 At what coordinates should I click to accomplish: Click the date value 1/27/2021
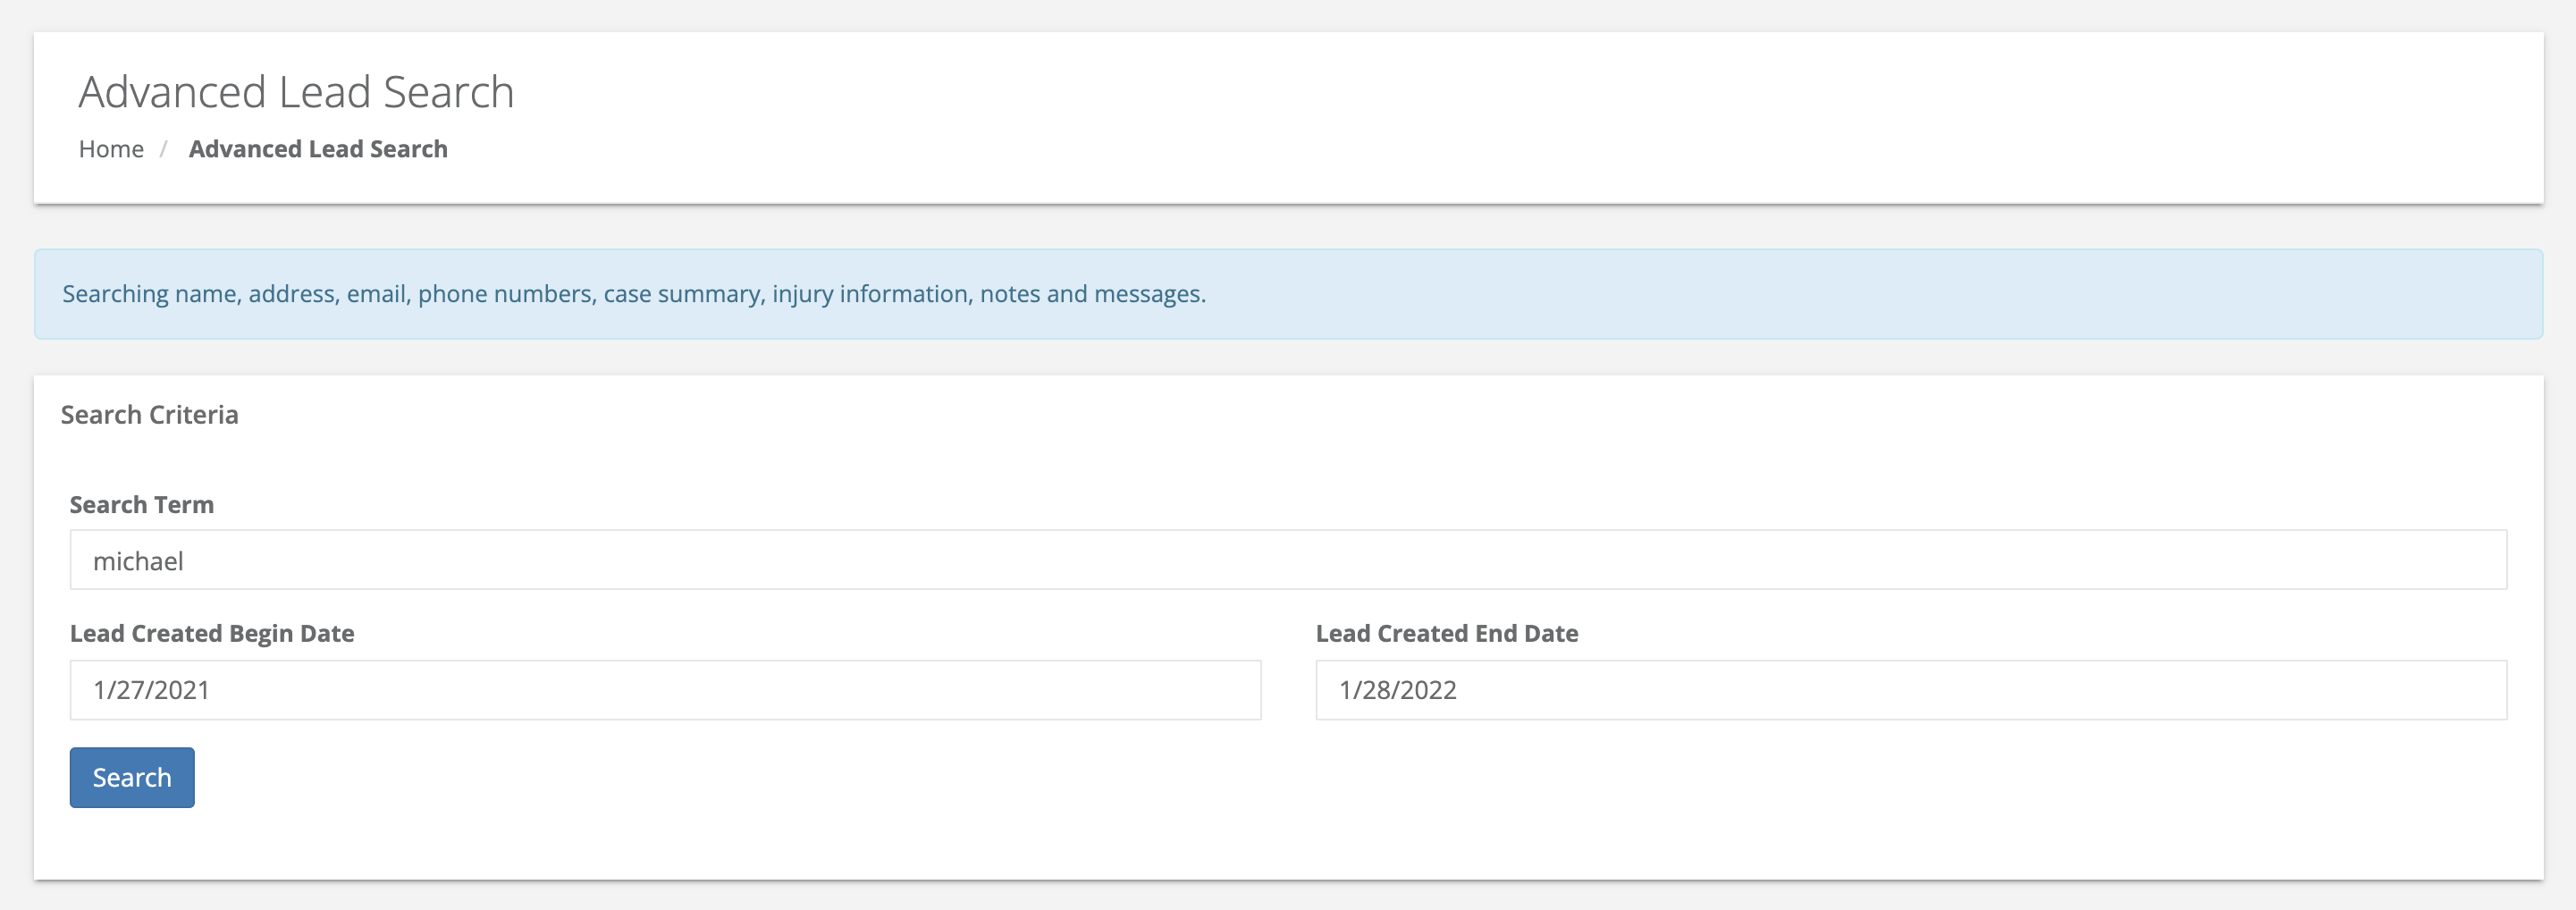(x=150, y=688)
